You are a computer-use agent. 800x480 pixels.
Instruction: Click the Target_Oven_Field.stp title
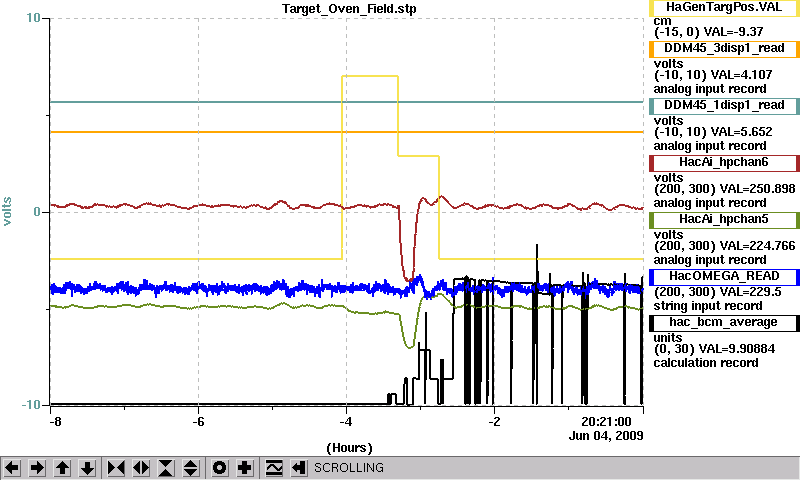(x=349, y=9)
